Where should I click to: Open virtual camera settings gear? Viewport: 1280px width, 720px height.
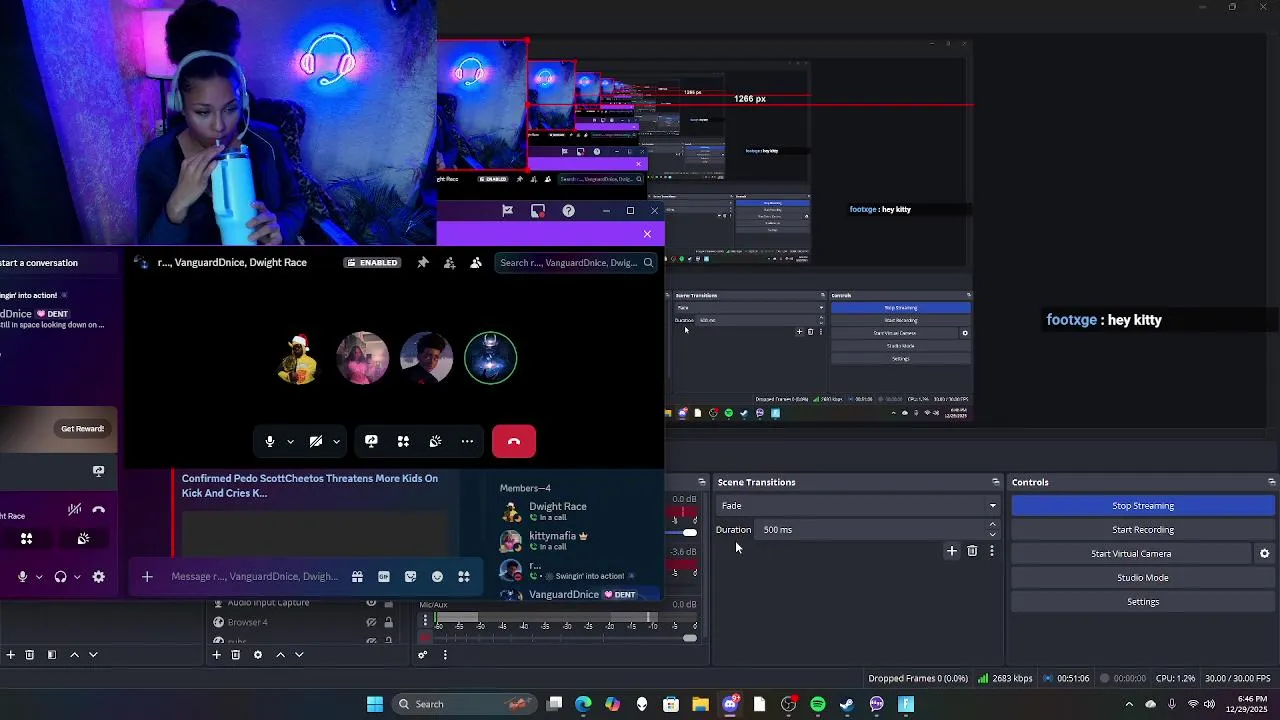(x=1264, y=554)
